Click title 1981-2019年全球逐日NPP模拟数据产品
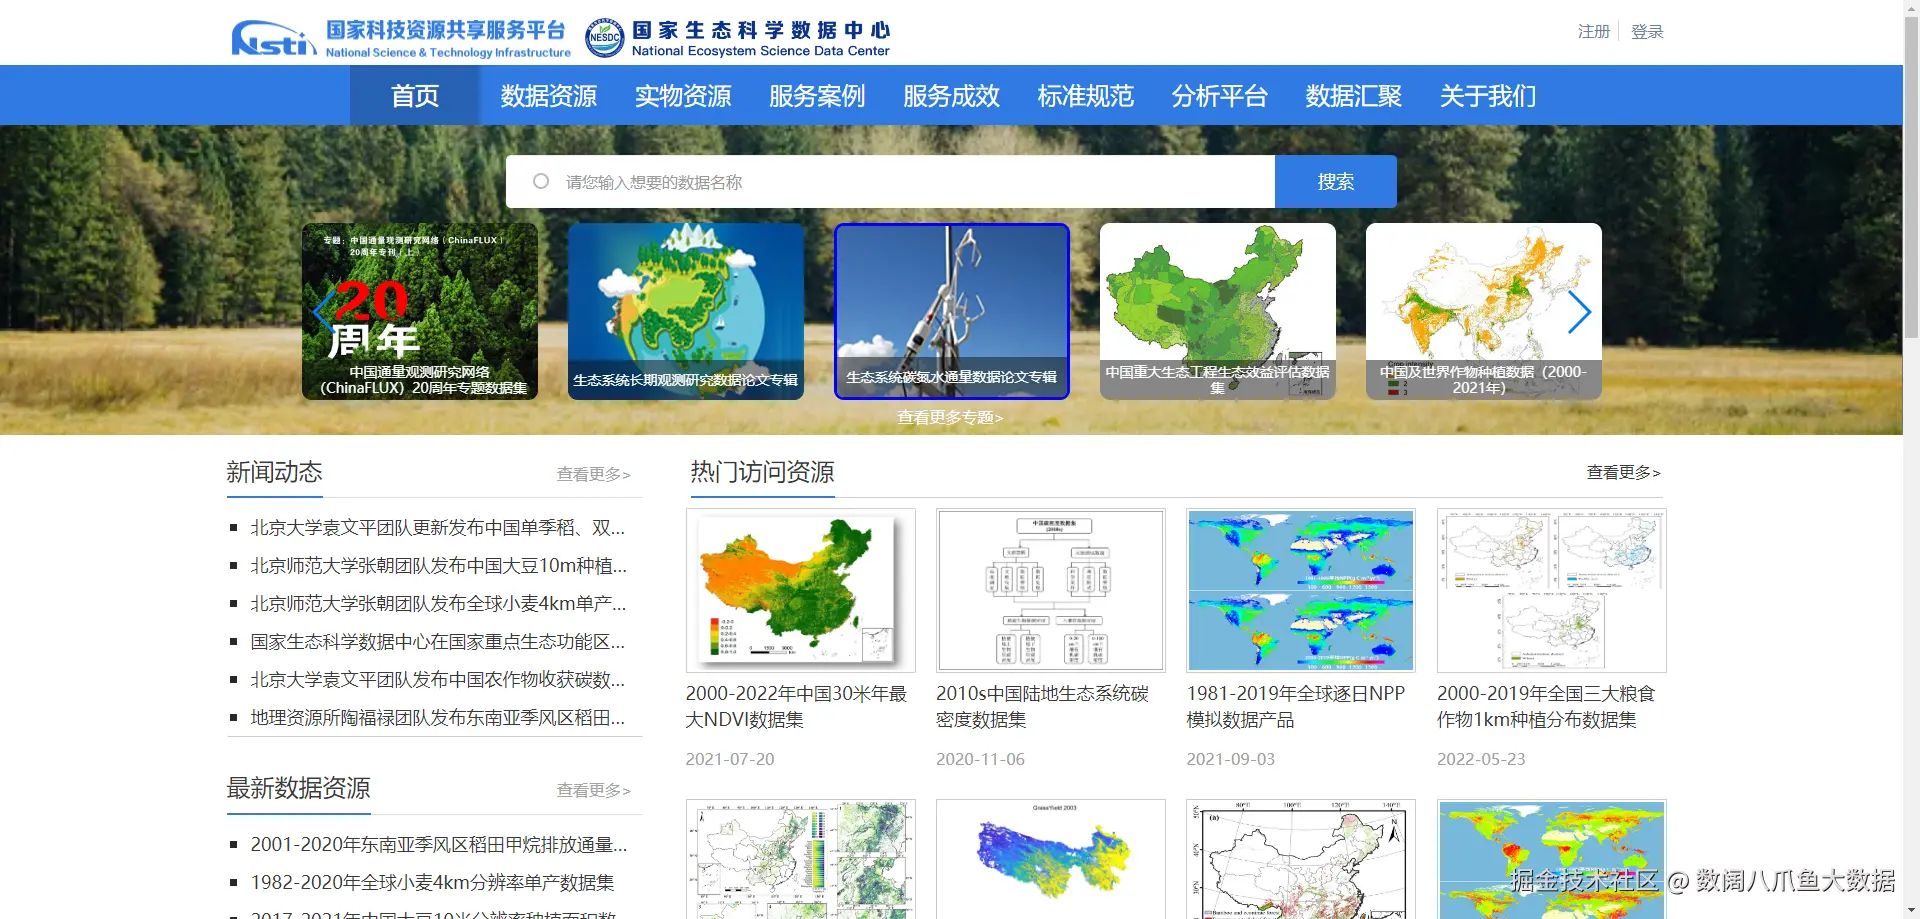 click(x=1296, y=707)
